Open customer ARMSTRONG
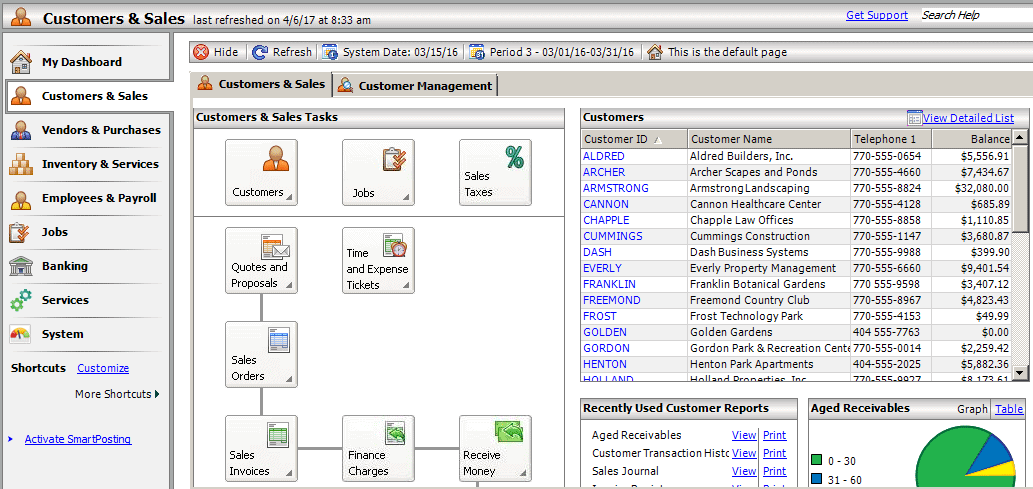This screenshot has height=489, width=1033. tap(615, 188)
